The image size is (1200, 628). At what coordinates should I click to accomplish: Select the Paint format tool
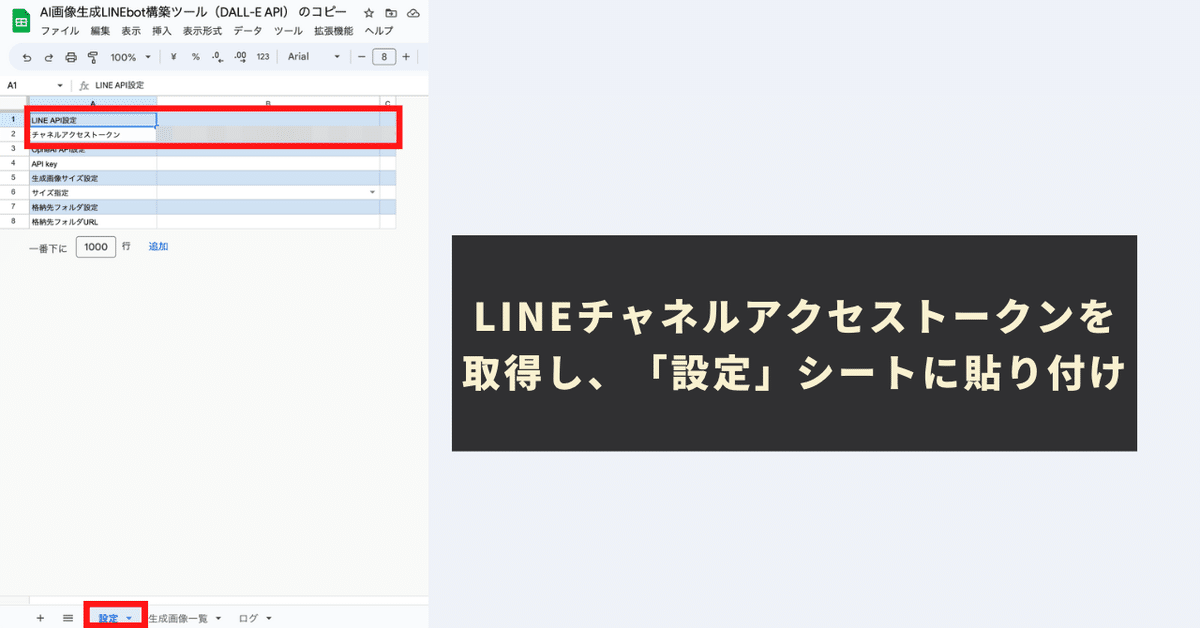(x=91, y=56)
